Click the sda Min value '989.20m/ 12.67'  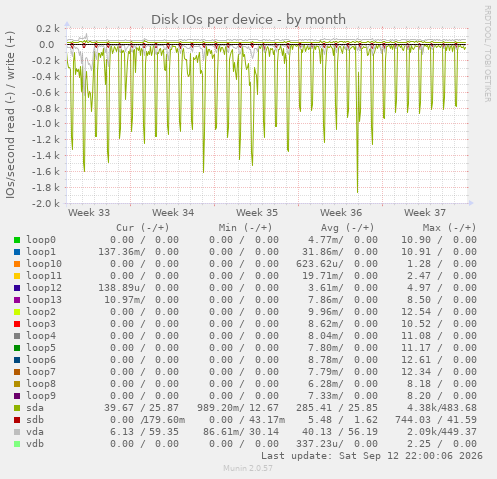238,408
